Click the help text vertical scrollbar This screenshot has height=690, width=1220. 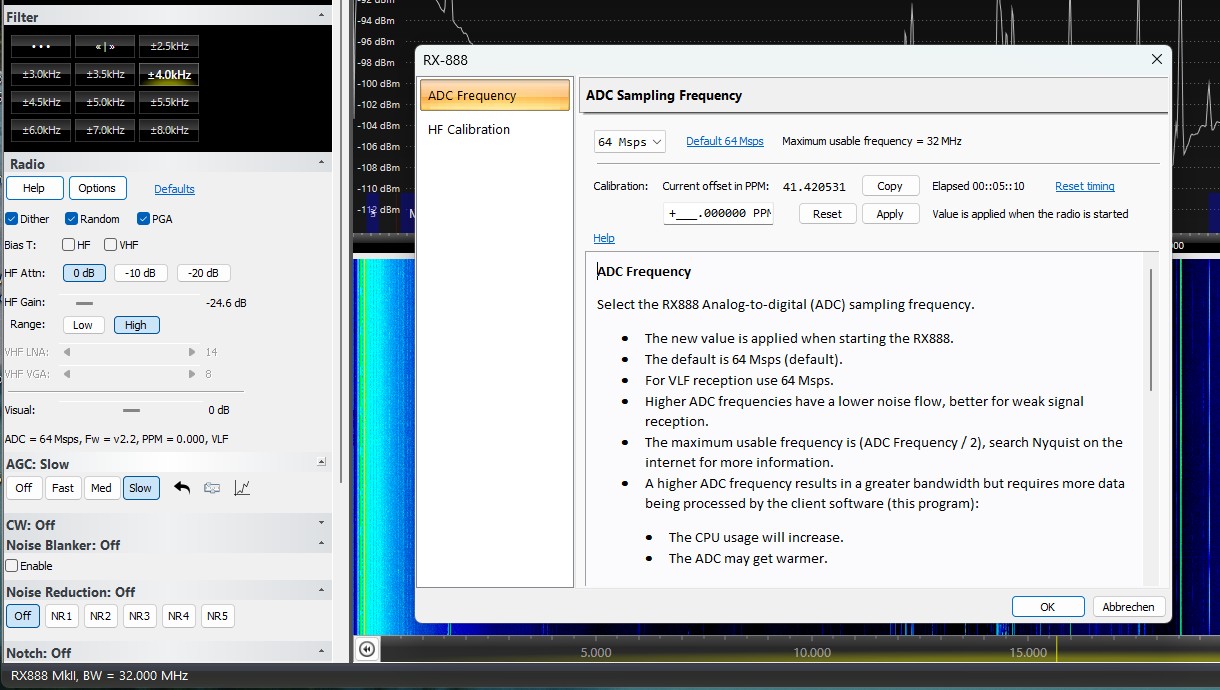tap(1151, 330)
